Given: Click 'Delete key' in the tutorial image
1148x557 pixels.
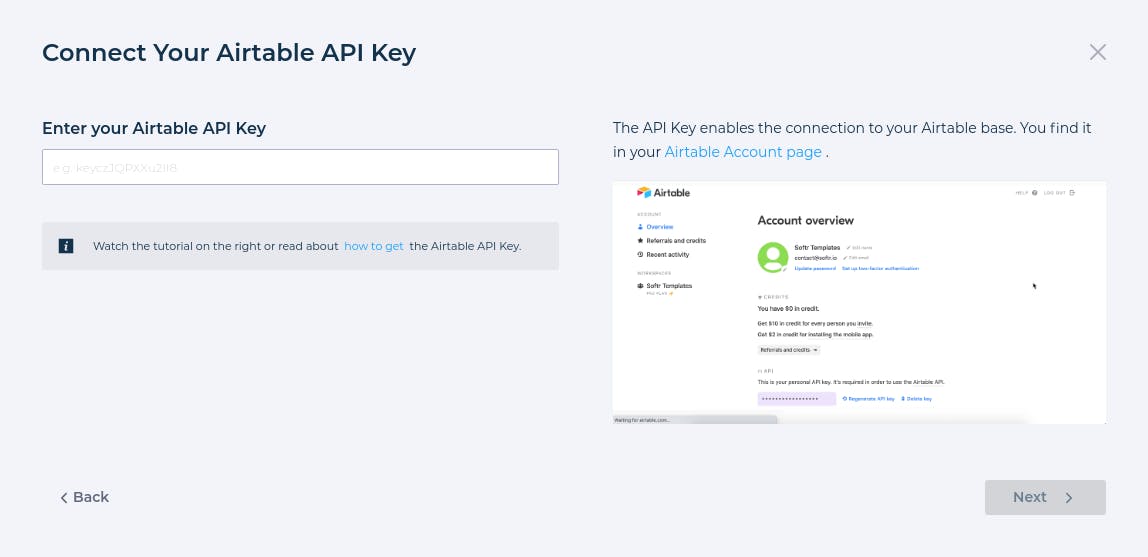Looking at the screenshot, I should 917,399.
